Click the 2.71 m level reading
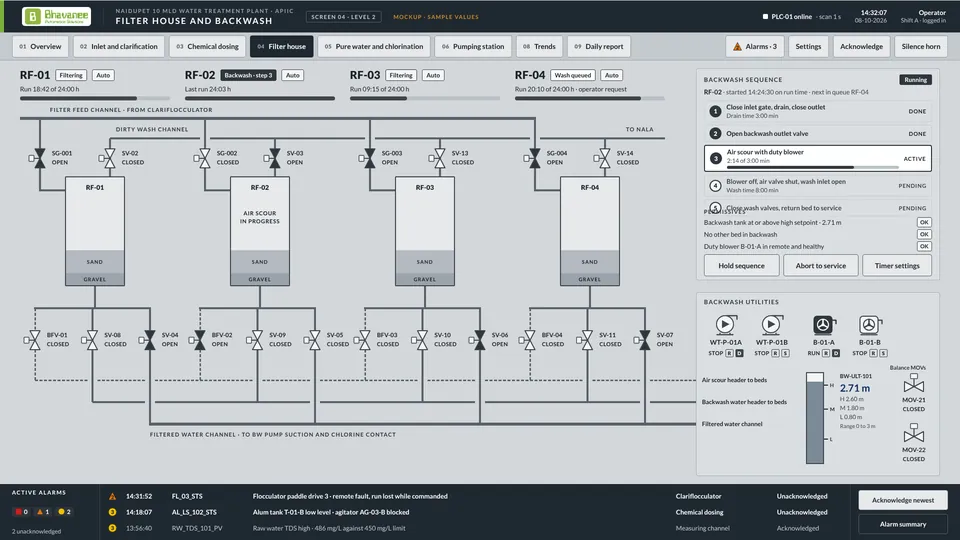 point(855,388)
